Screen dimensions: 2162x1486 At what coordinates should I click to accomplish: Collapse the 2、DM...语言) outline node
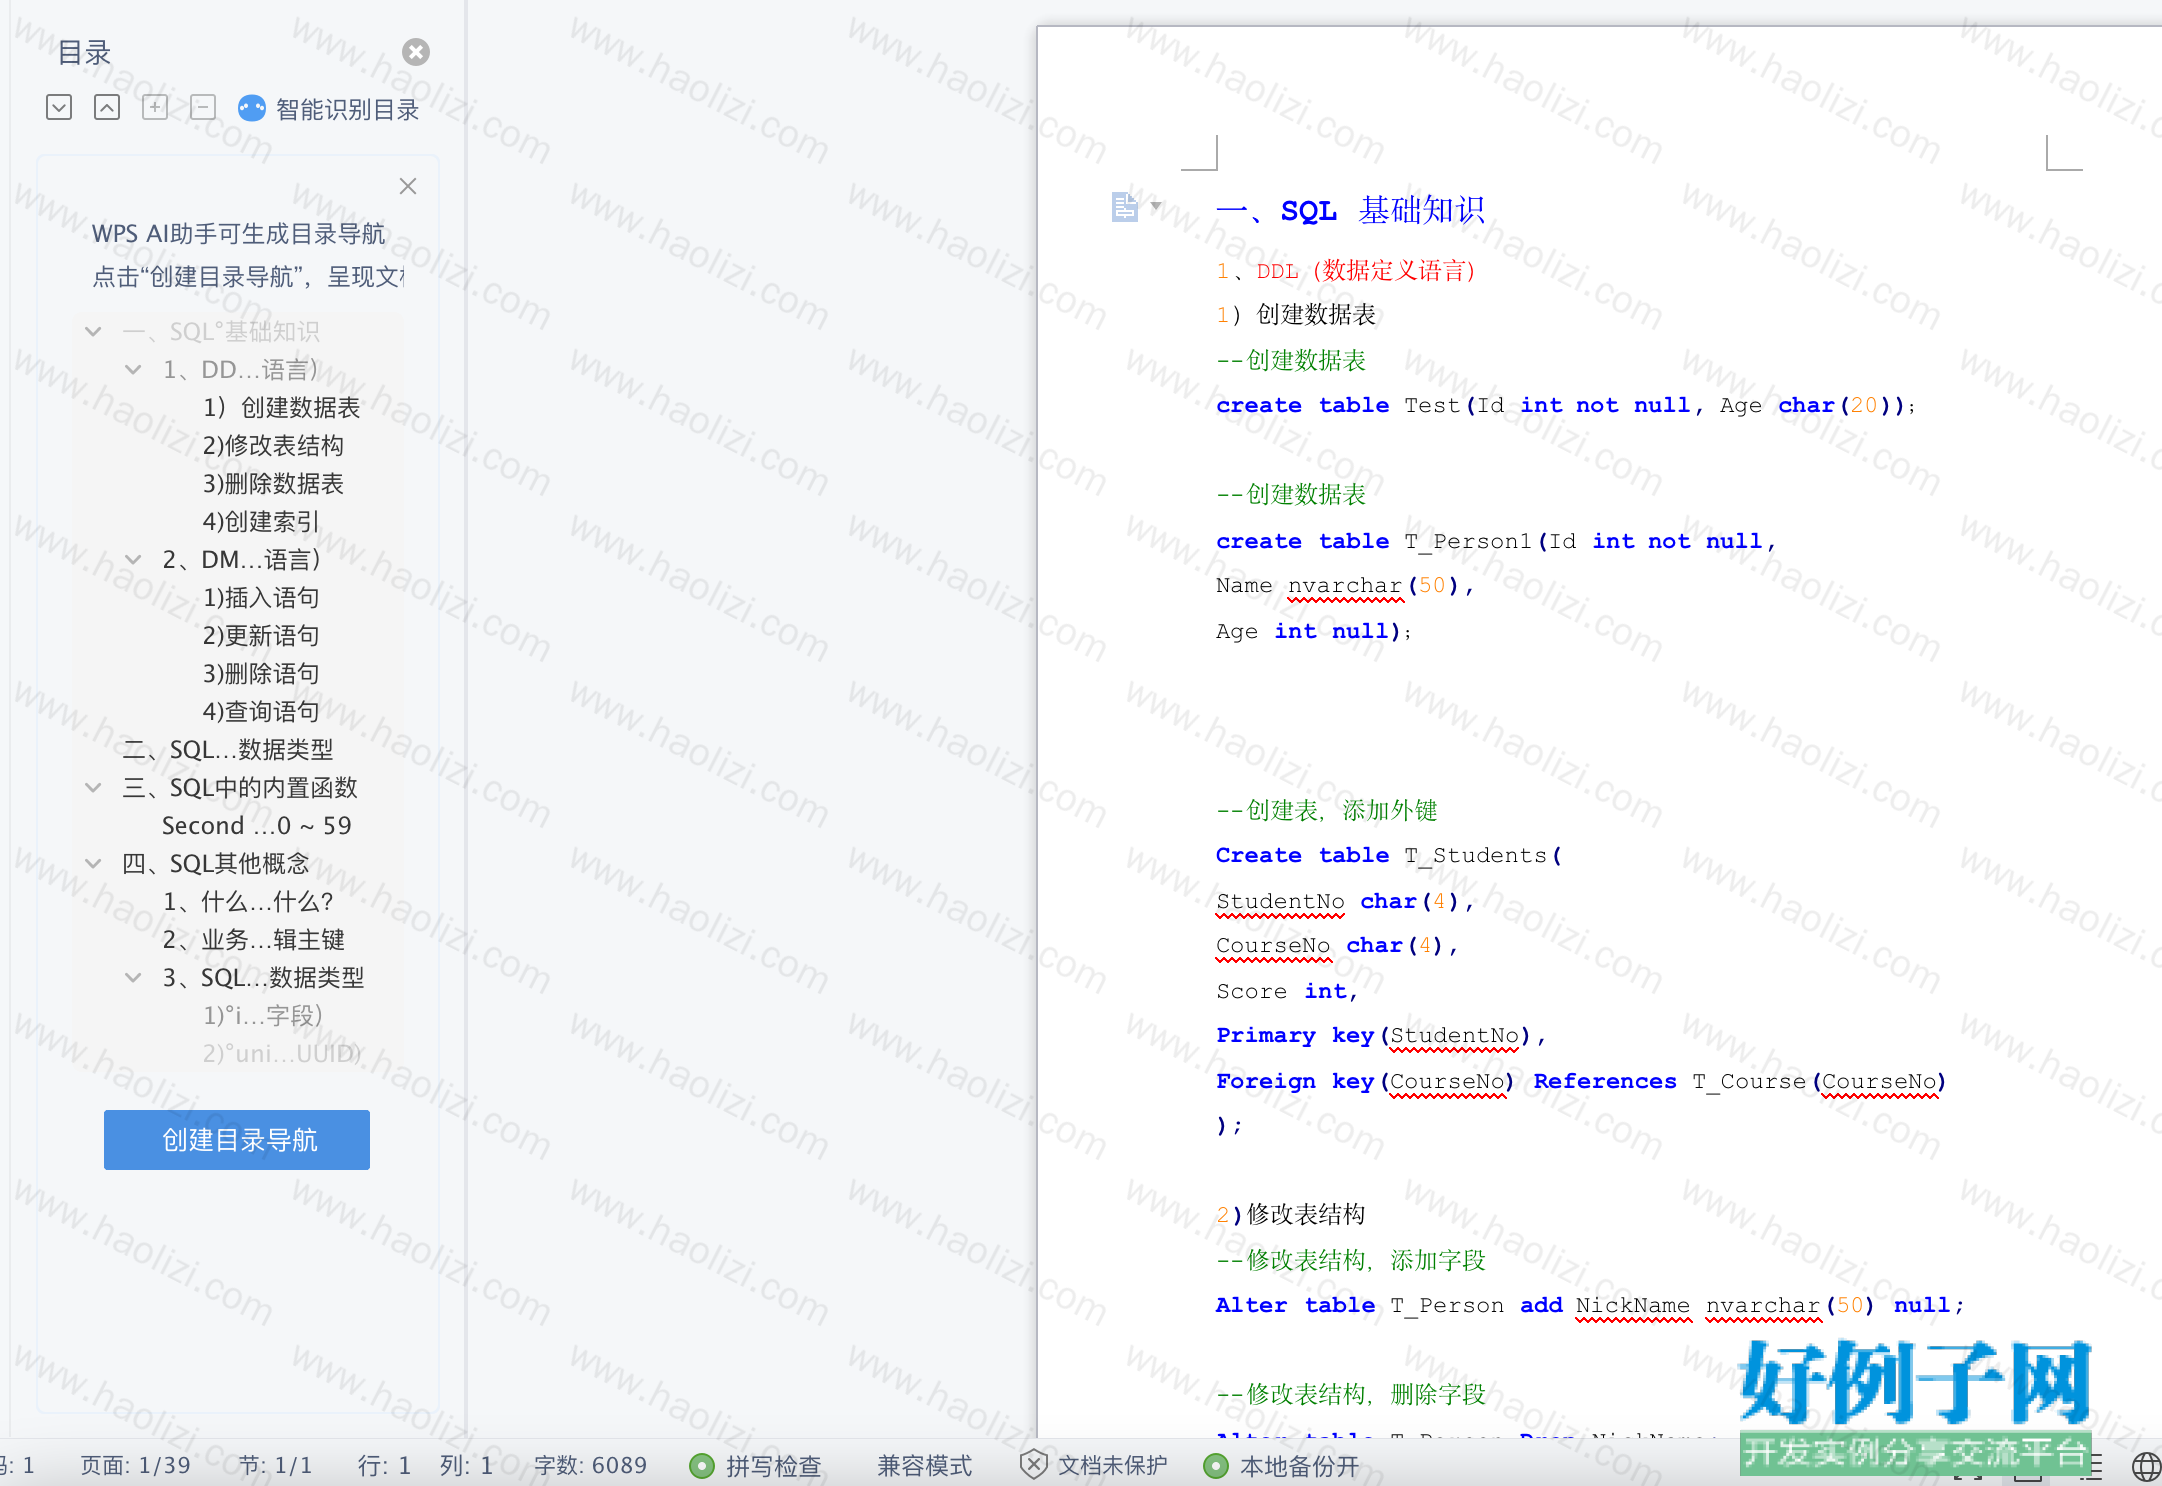click(x=133, y=559)
